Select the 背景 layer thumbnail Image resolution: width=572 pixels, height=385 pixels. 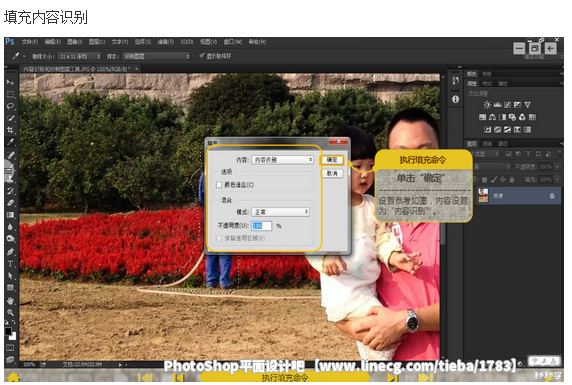[483, 195]
